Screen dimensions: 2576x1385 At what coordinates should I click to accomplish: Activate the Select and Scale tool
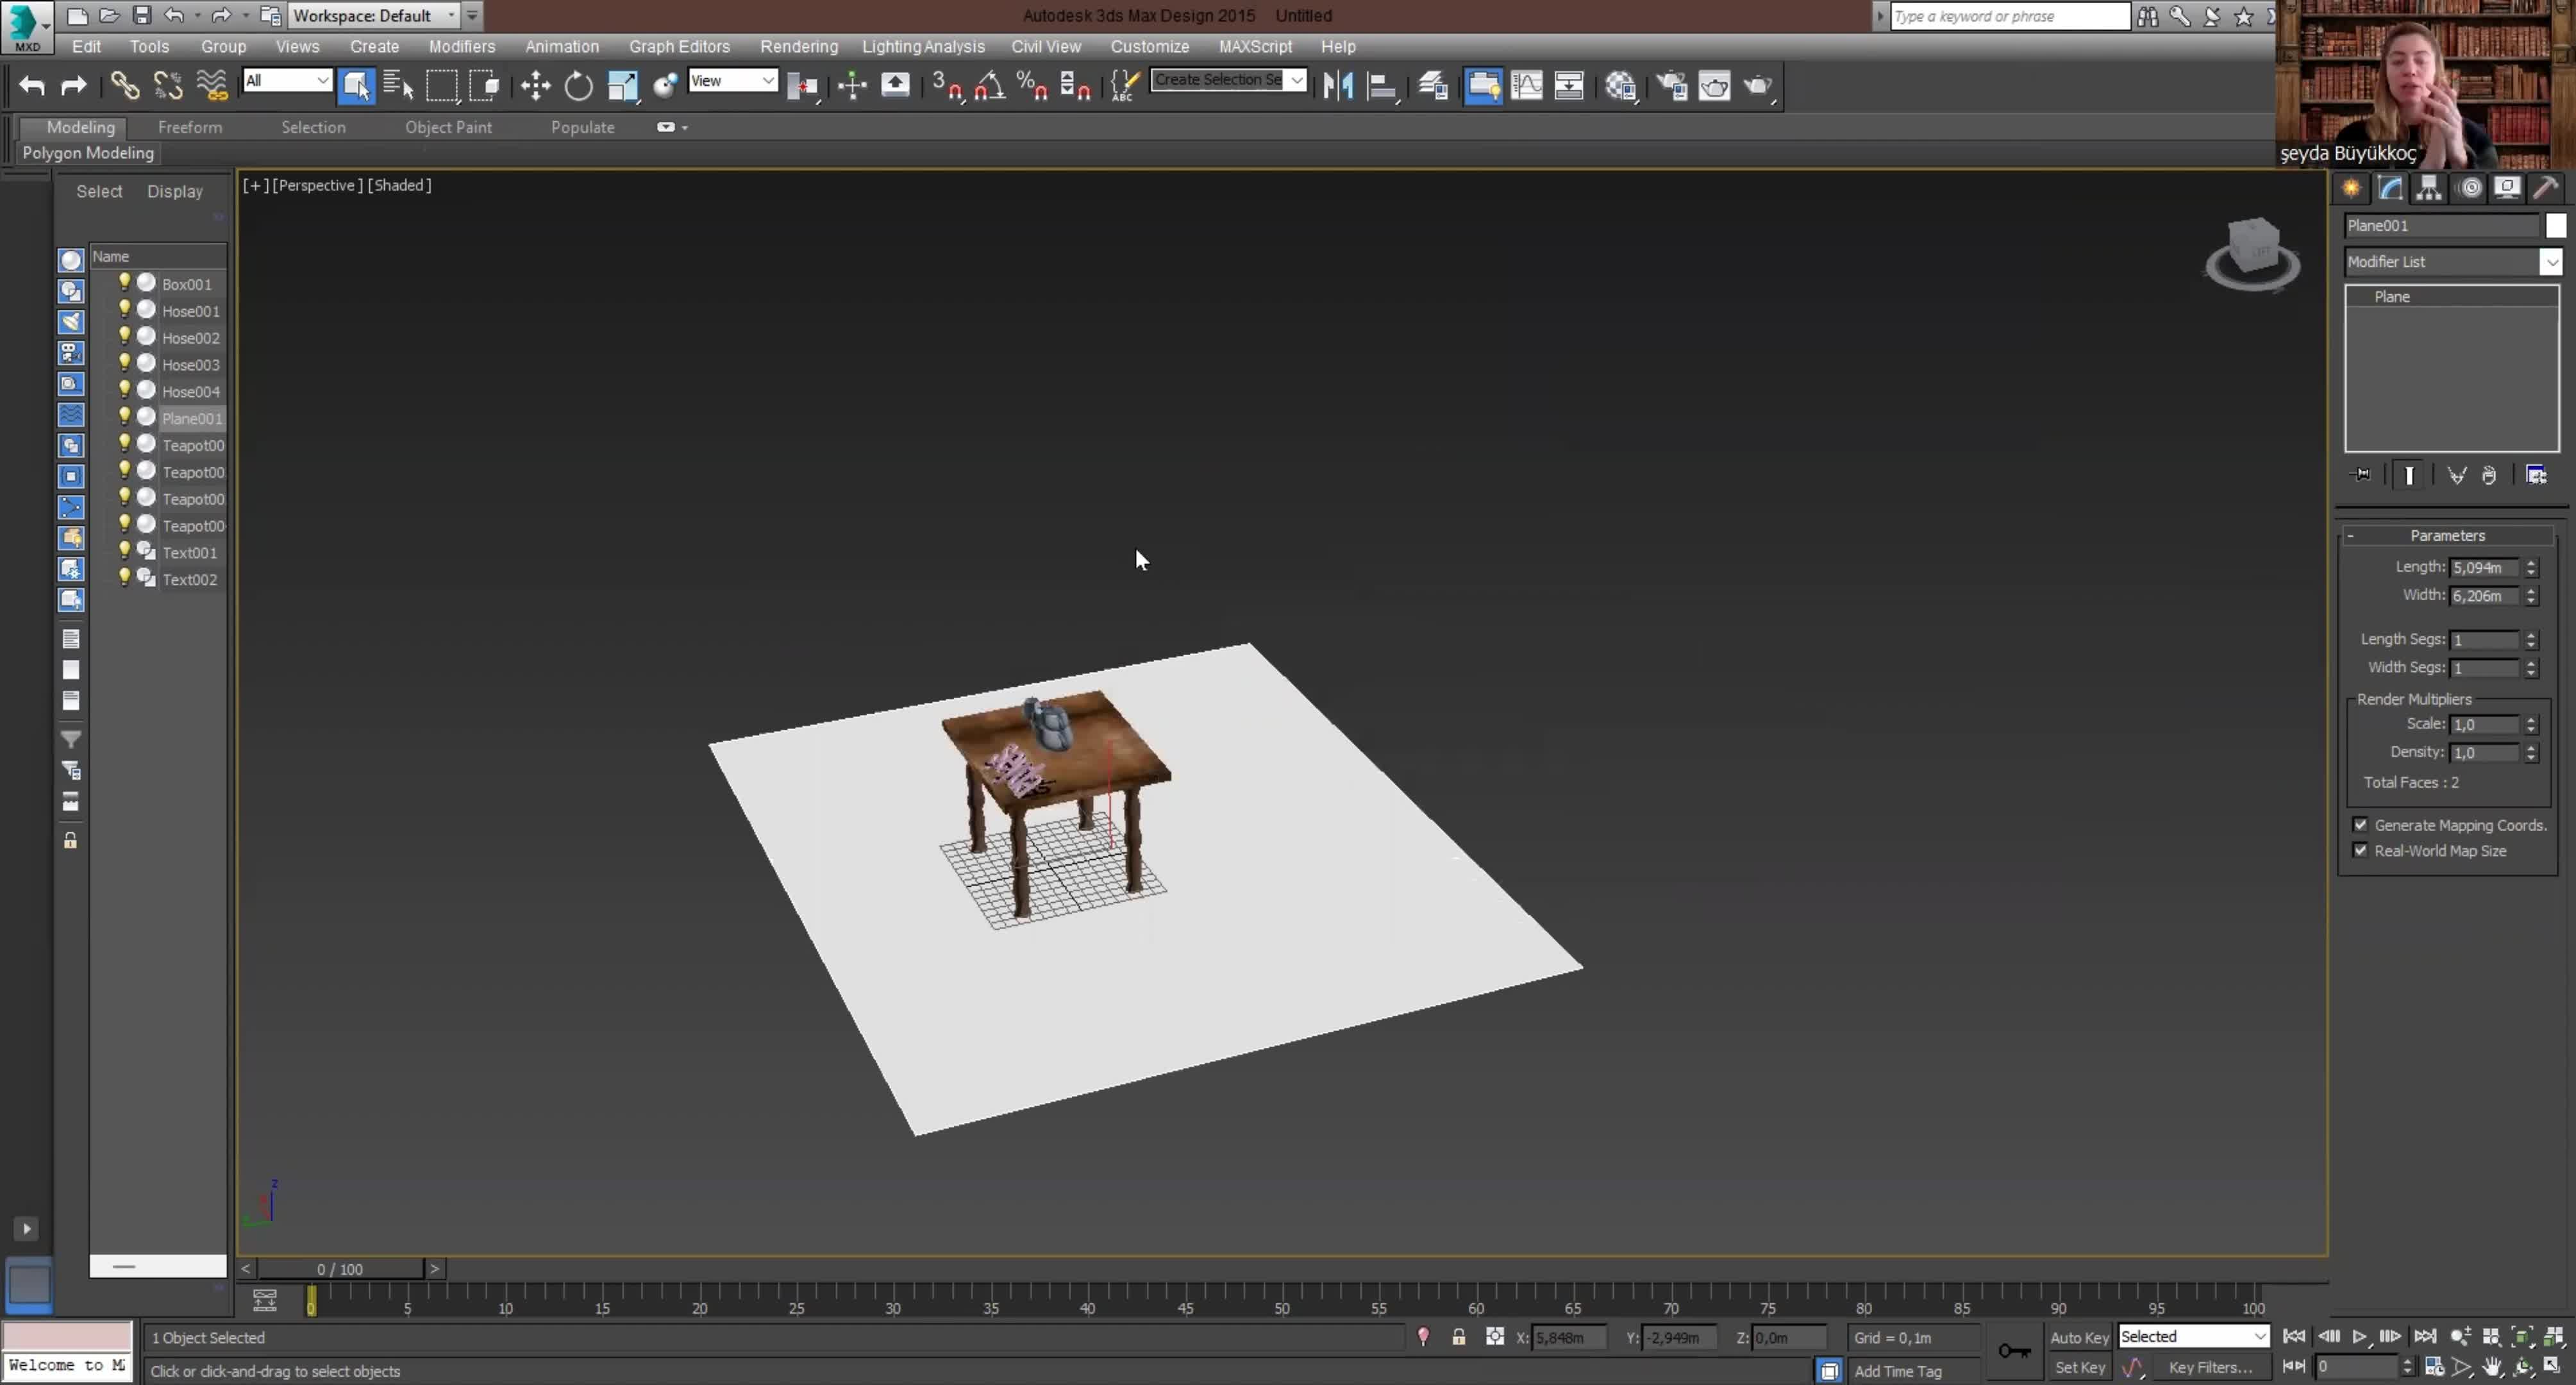[x=623, y=86]
